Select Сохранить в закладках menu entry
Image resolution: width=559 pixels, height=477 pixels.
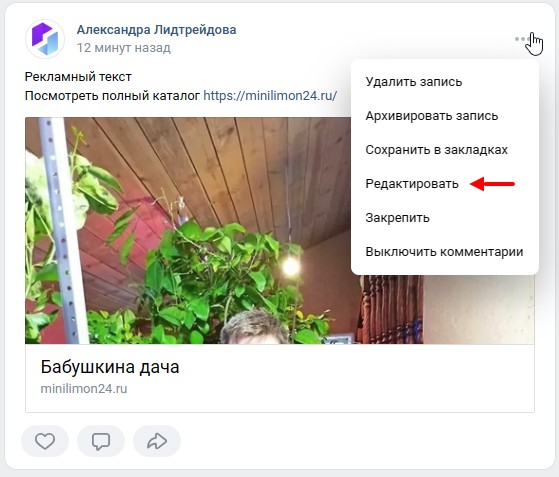click(x=436, y=150)
